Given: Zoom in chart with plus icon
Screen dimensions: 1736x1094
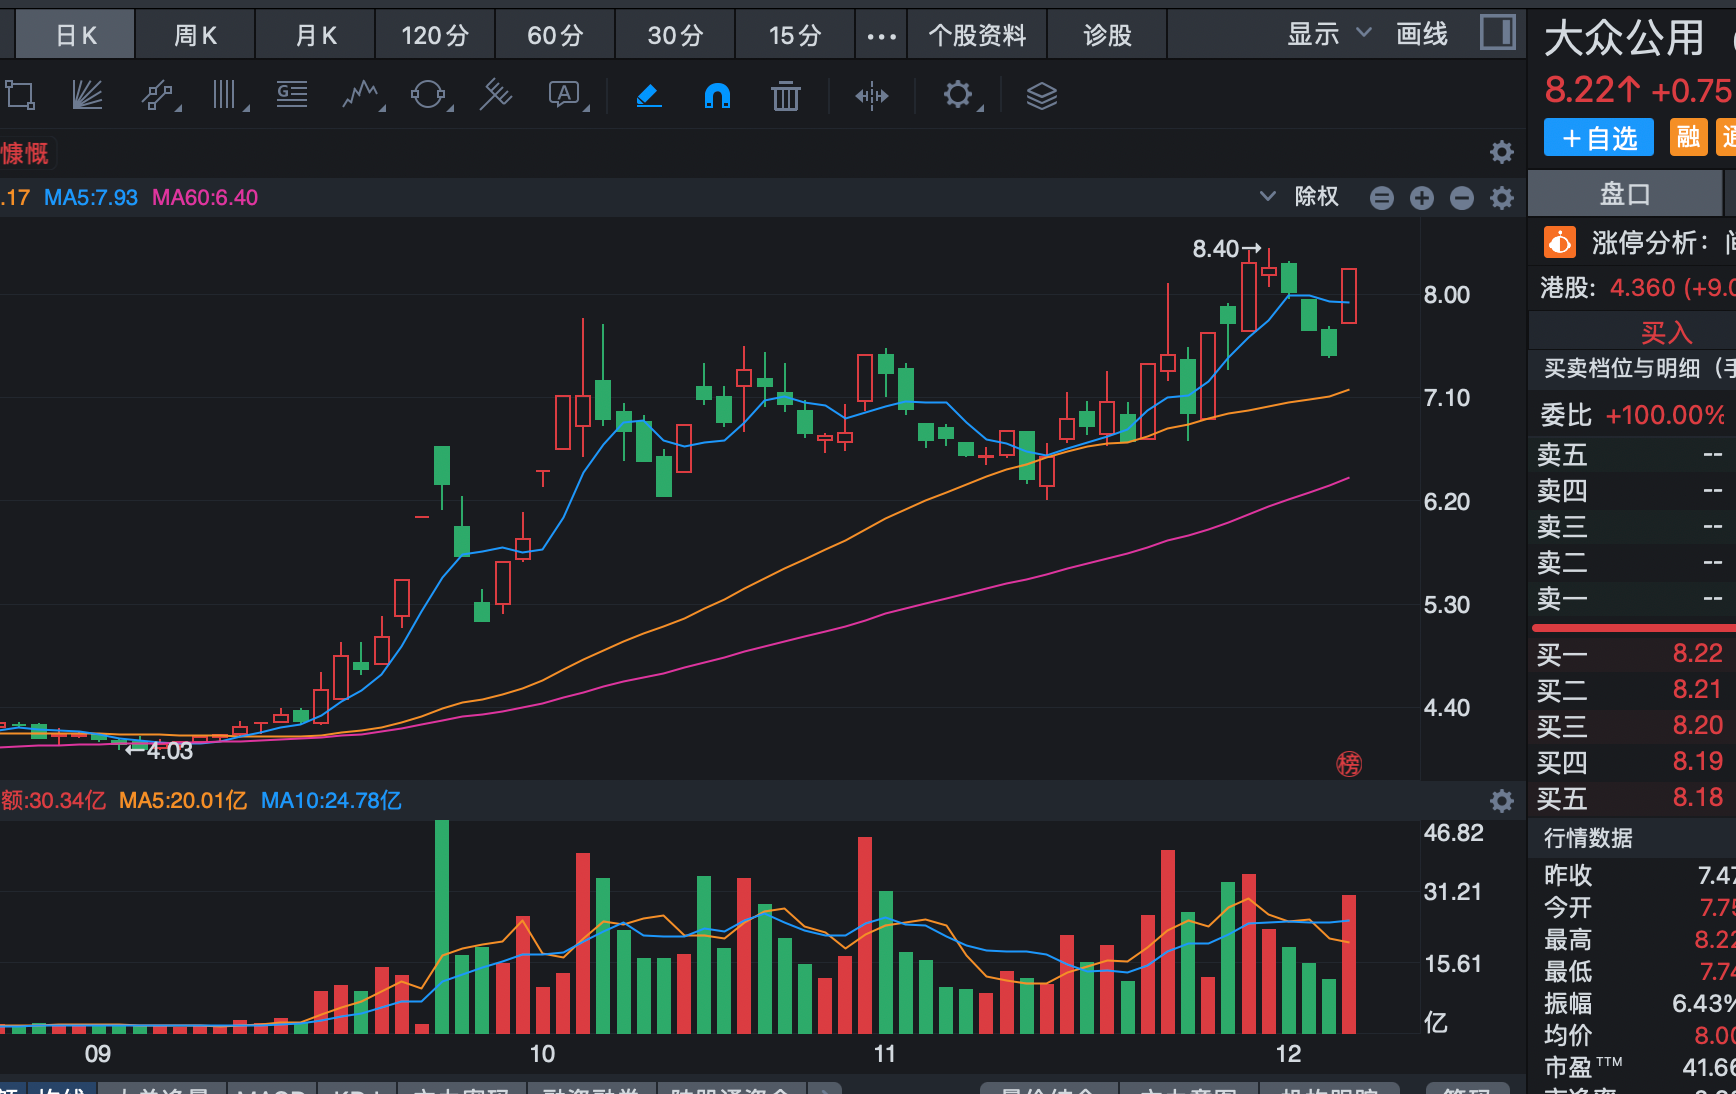Looking at the screenshot, I should (x=1421, y=198).
